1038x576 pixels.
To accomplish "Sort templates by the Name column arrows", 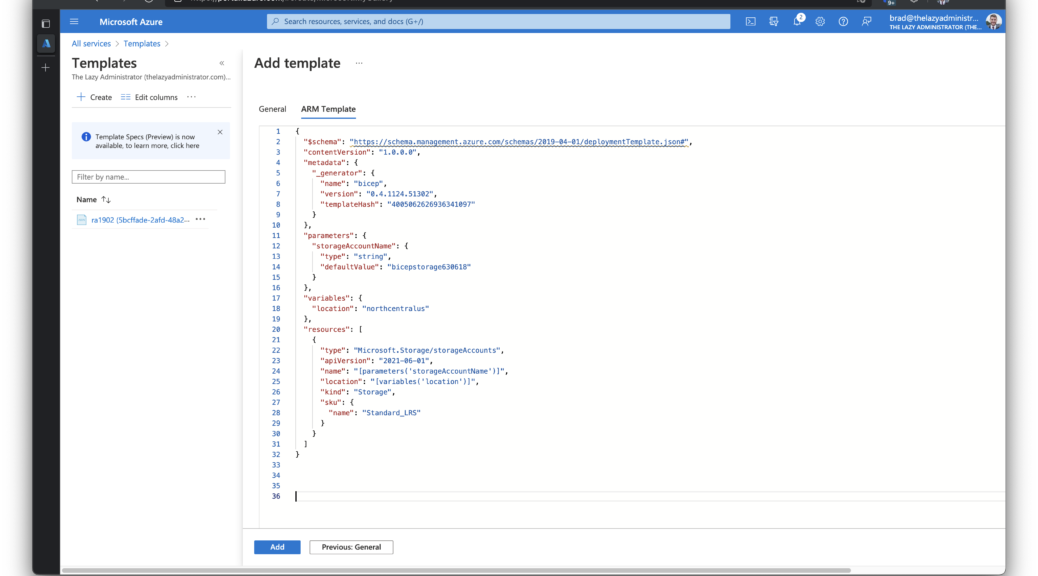I will pyautogui.click(x=106, y=199).
